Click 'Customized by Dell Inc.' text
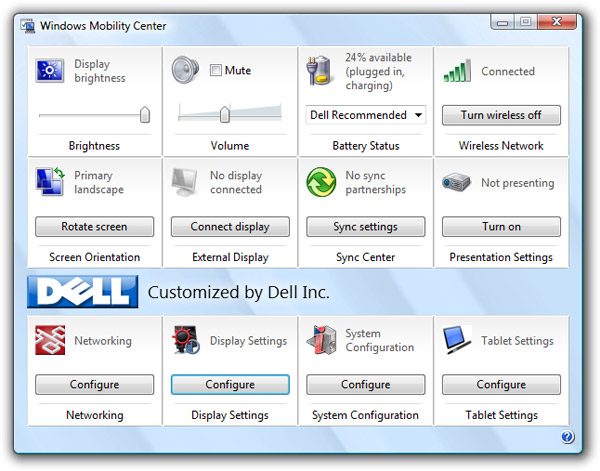The image size is (600, 471). pyautogui.click(x=238, y=292)
